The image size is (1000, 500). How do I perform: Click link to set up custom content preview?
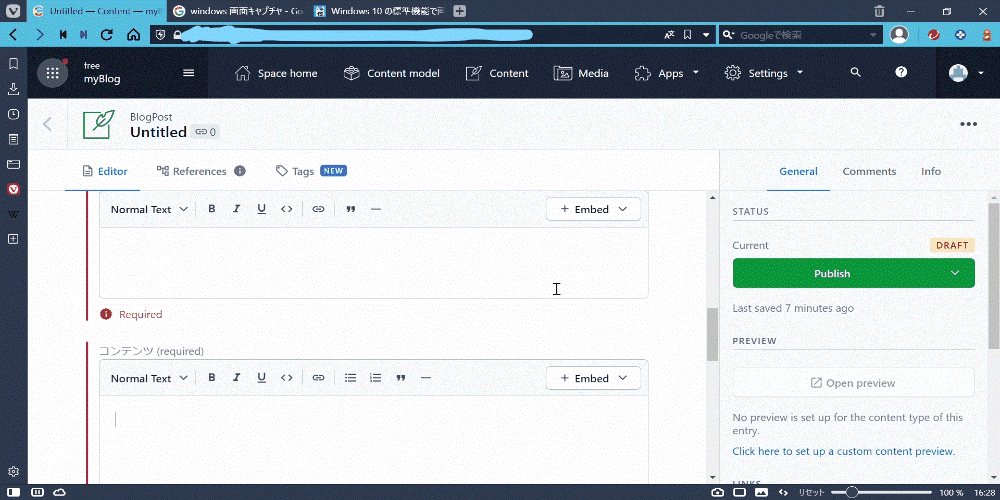[844, 452]
